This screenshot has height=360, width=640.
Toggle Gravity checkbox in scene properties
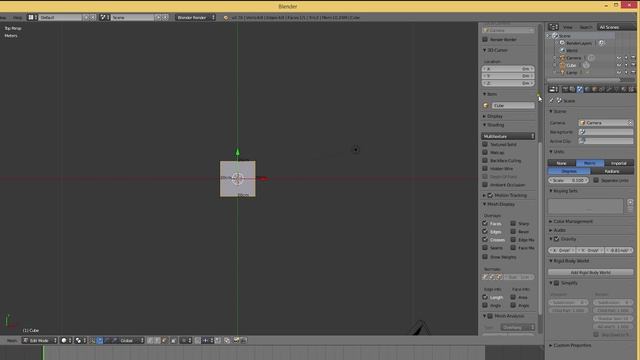(x=556, y=239)
